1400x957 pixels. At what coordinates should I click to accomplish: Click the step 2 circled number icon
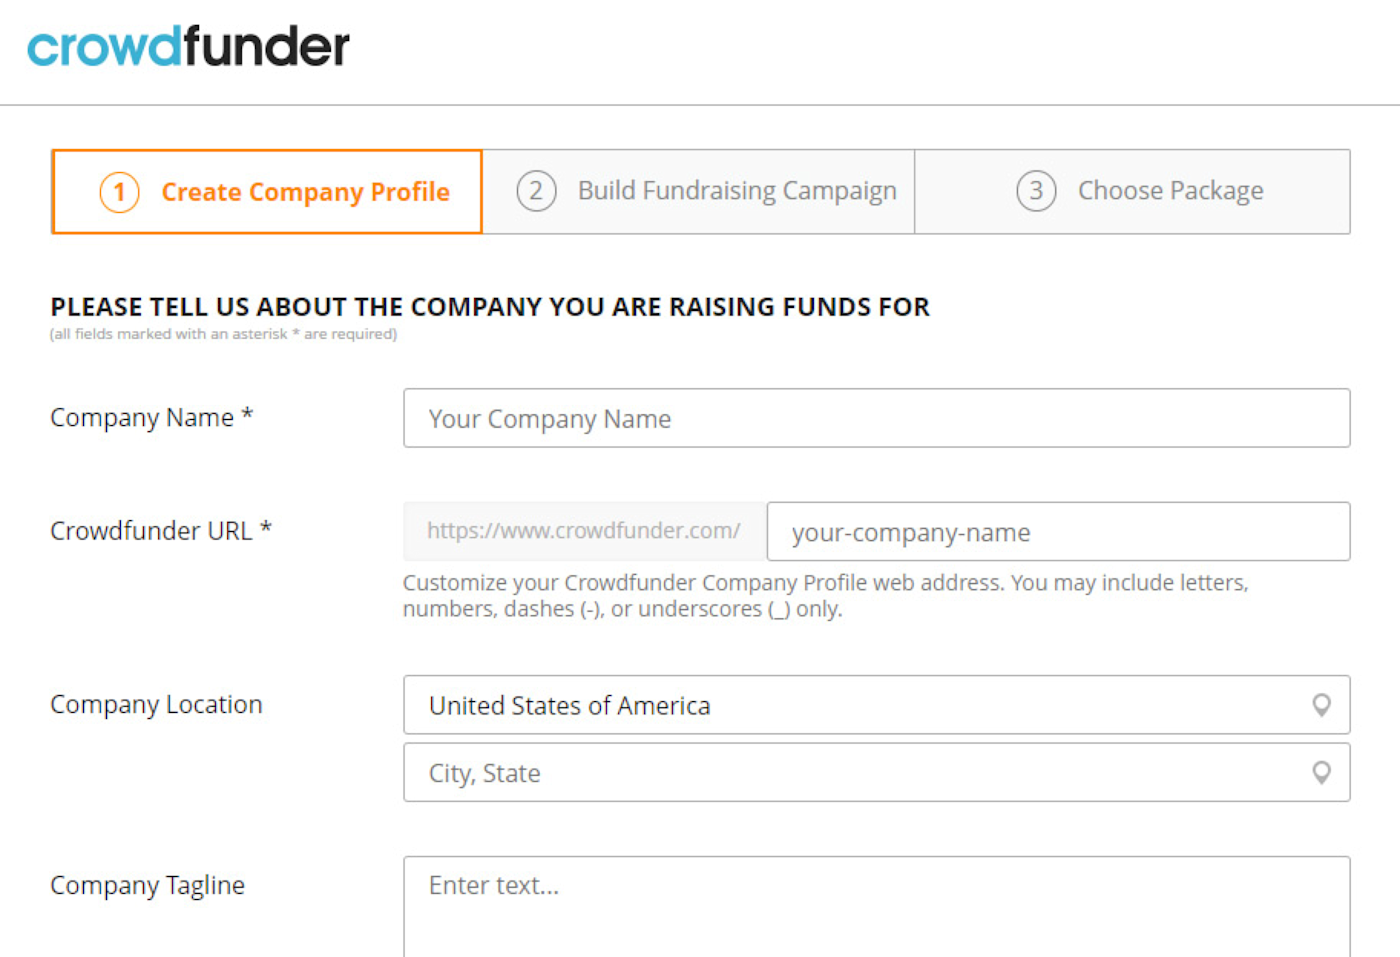(536, 191)
